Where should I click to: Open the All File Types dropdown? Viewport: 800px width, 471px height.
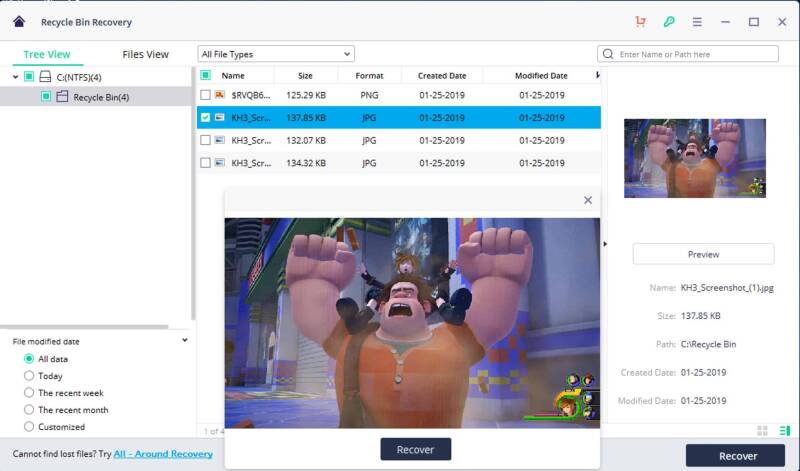276,54
